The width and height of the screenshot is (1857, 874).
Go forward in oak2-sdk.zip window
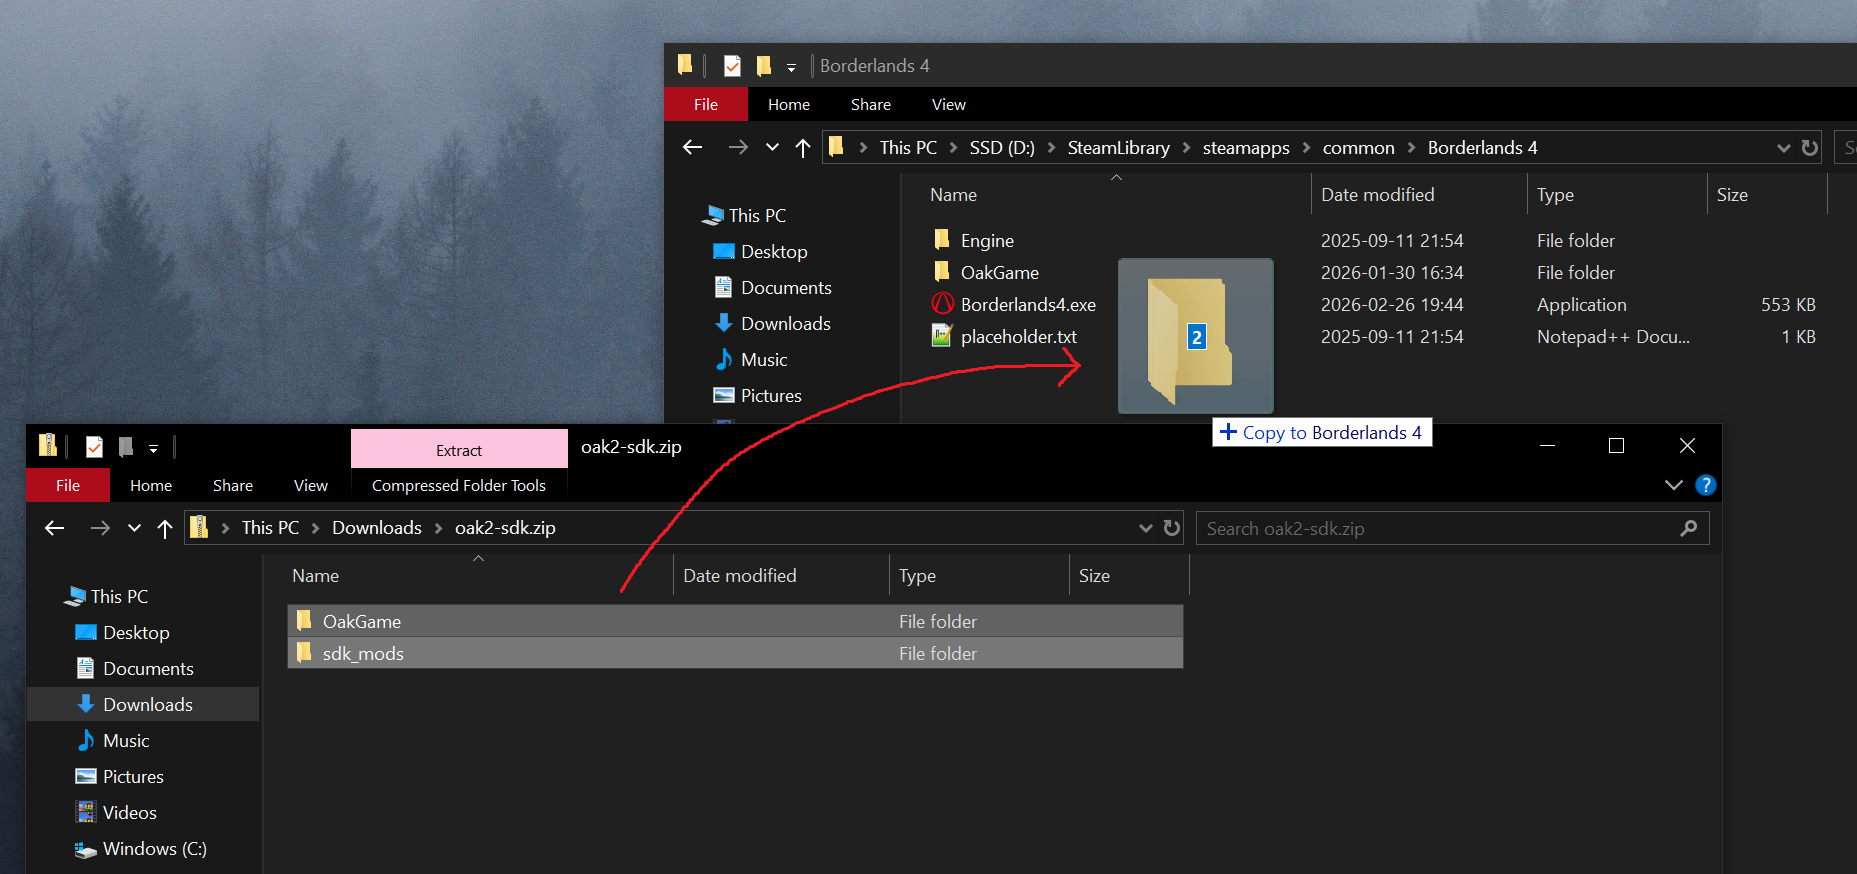pos(100,528)
